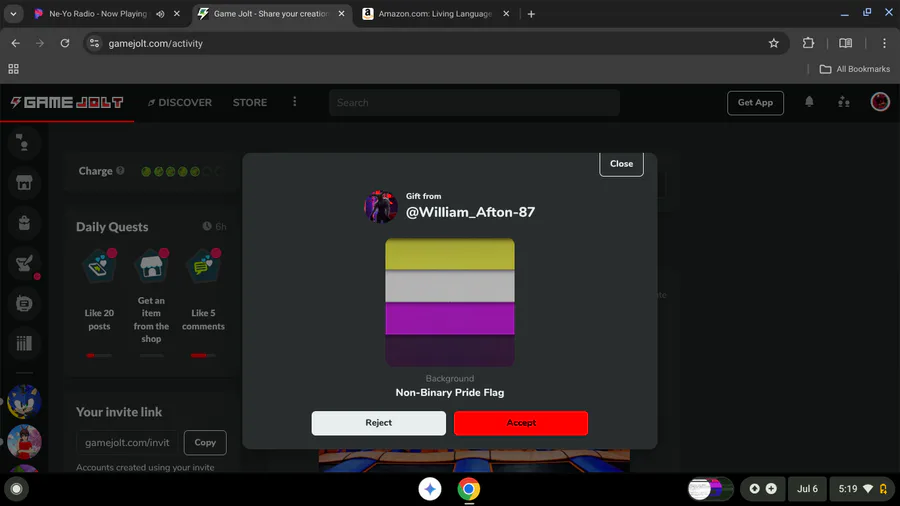Close the Game Jolt tab
Viewport: 900px width, 506px height.
[342, 14]
